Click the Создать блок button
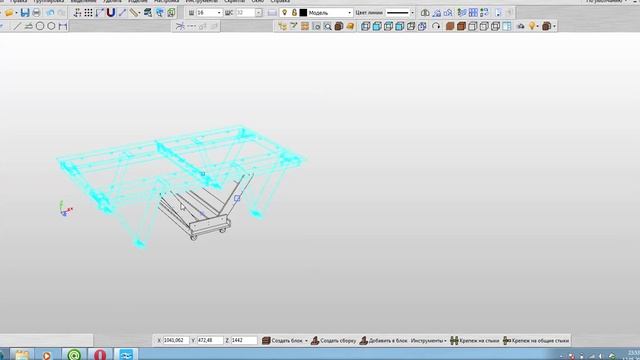The height and width of the screenshot is (360, 640). click(x=282, y=340)
